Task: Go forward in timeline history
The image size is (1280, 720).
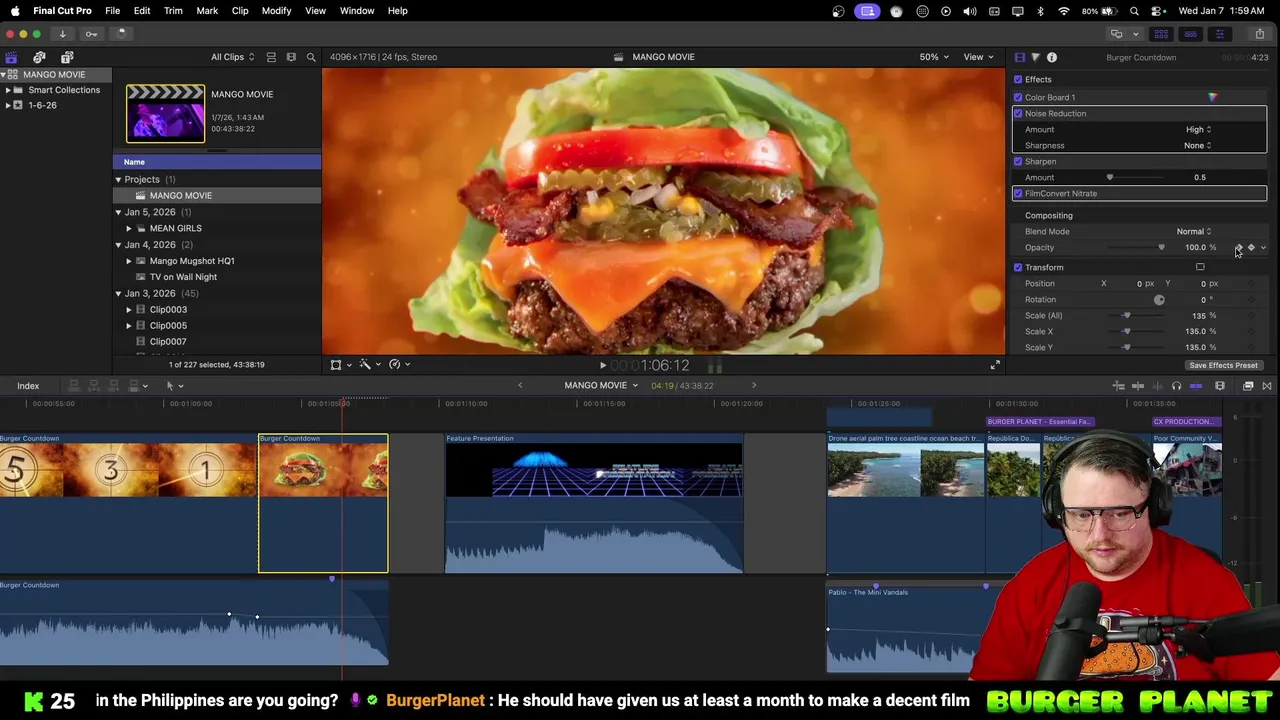Action: (x=754, y=385)
